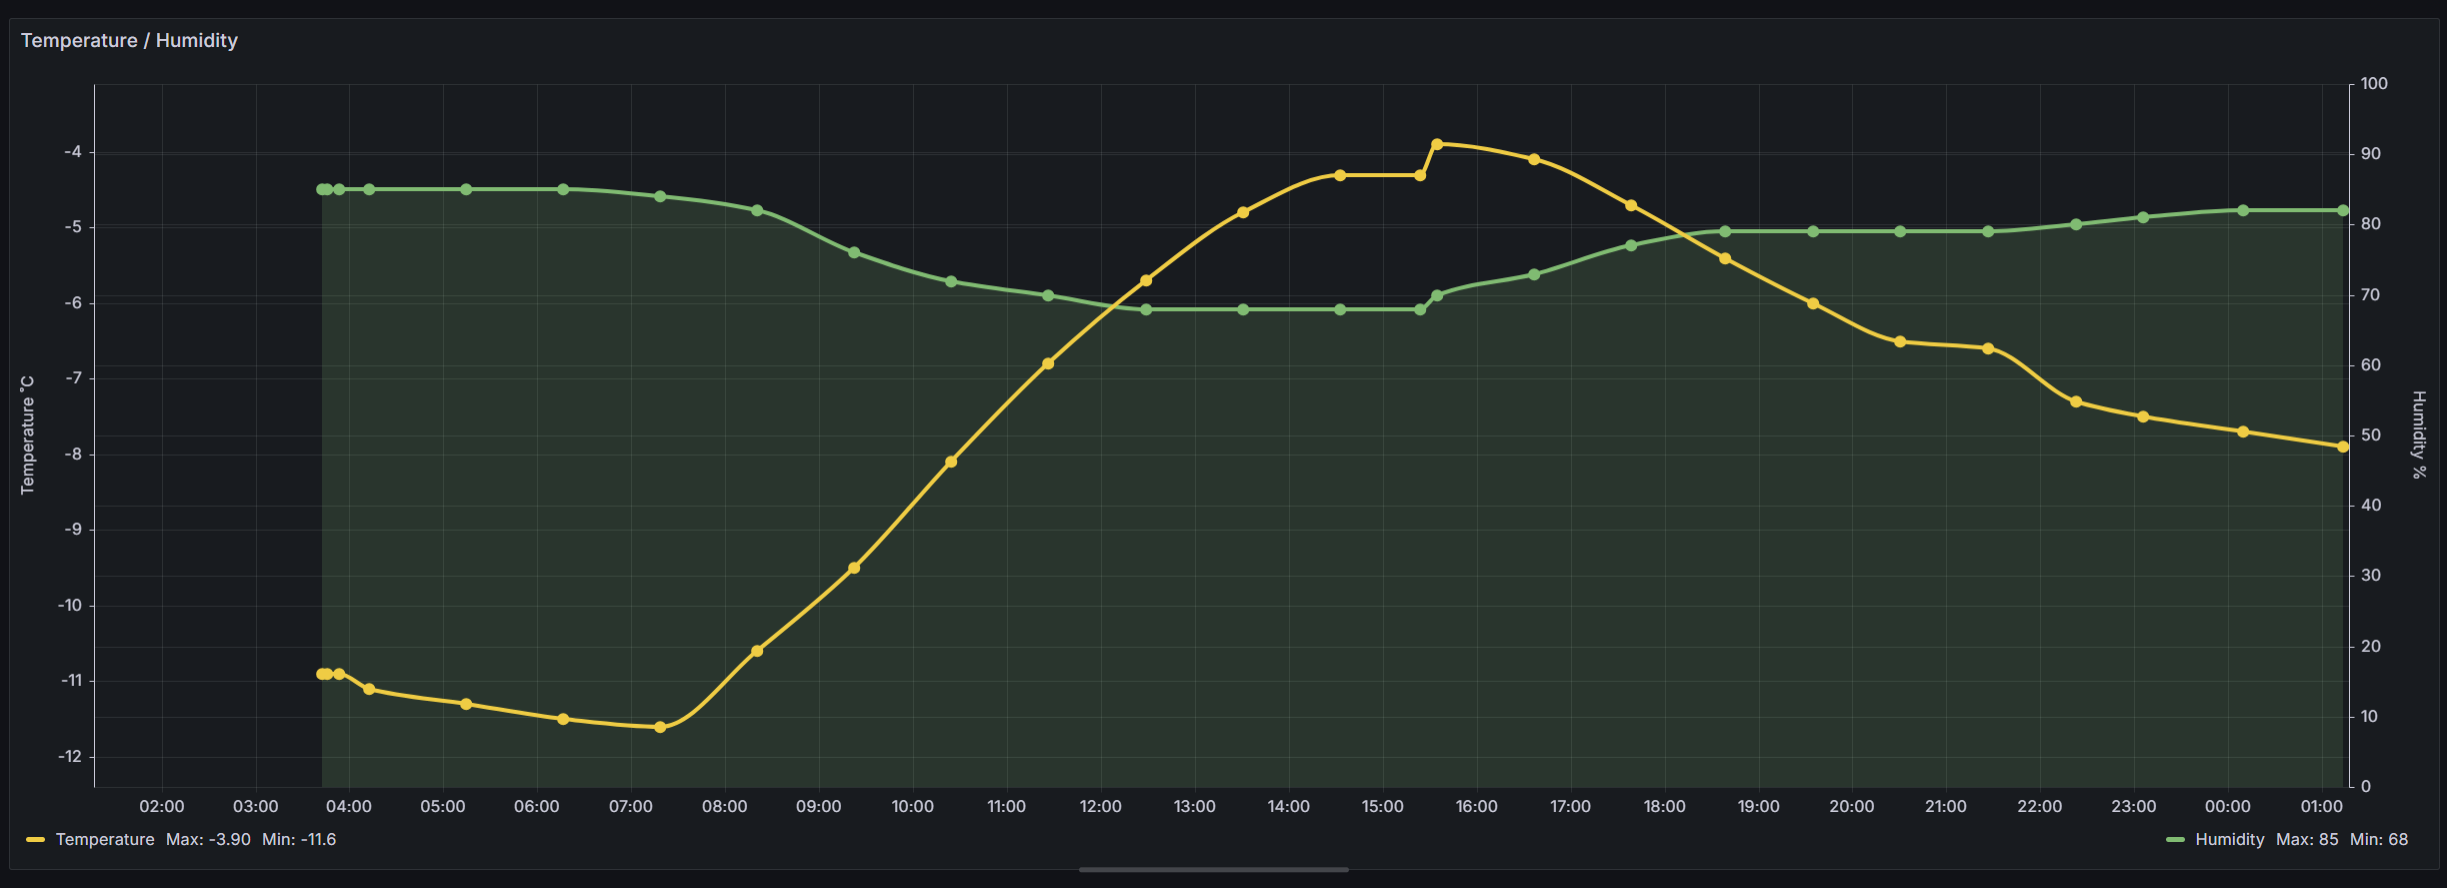The image size is (2447, 888).
Task: Click the 50 value on humidity axis
Action: (2371, 435)
